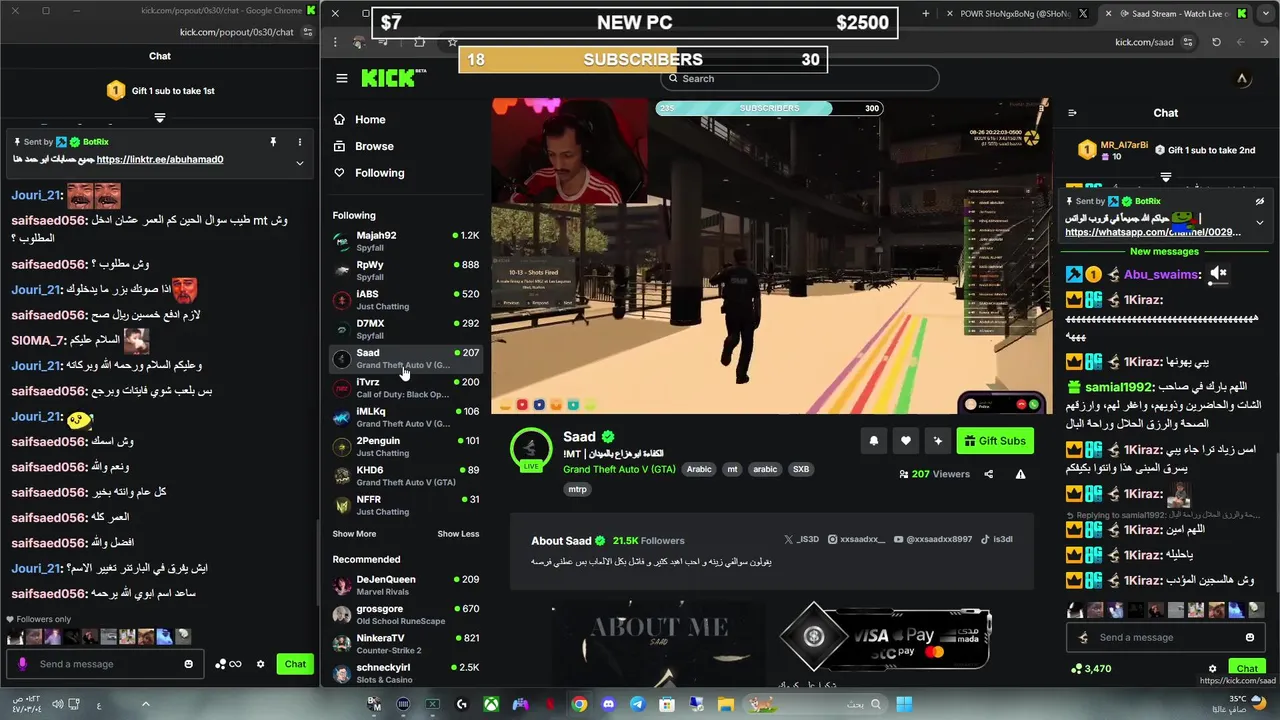Open the Kick hamburger menu

point(342,78)
